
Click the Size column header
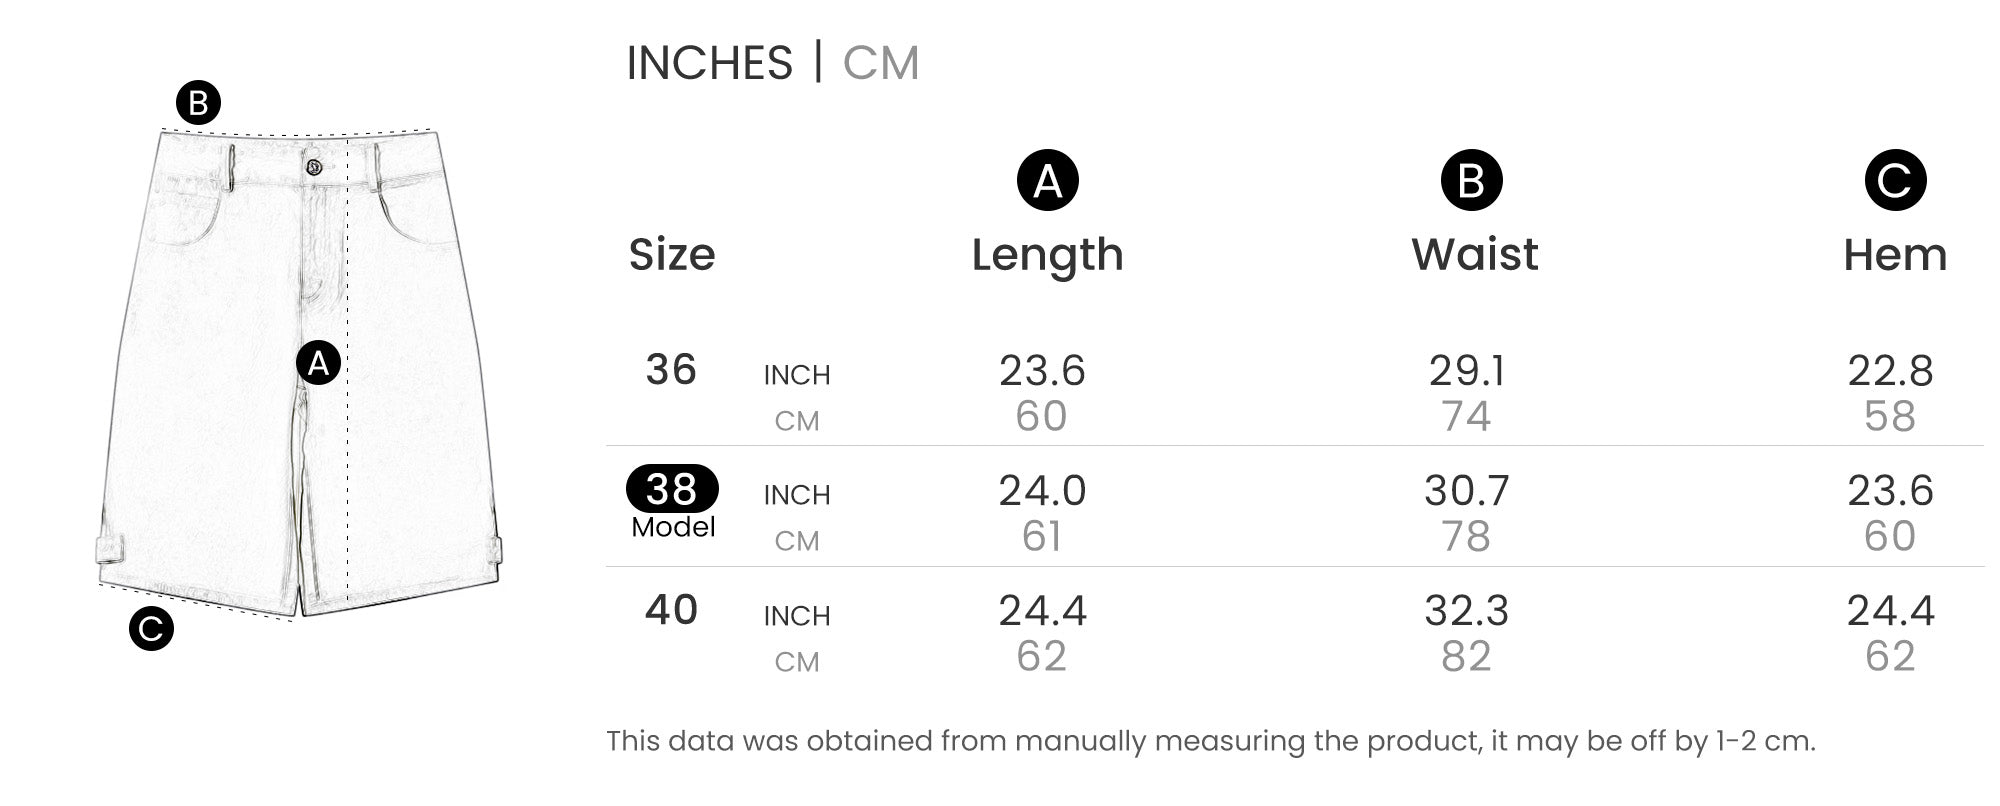(x=672, y=254)
